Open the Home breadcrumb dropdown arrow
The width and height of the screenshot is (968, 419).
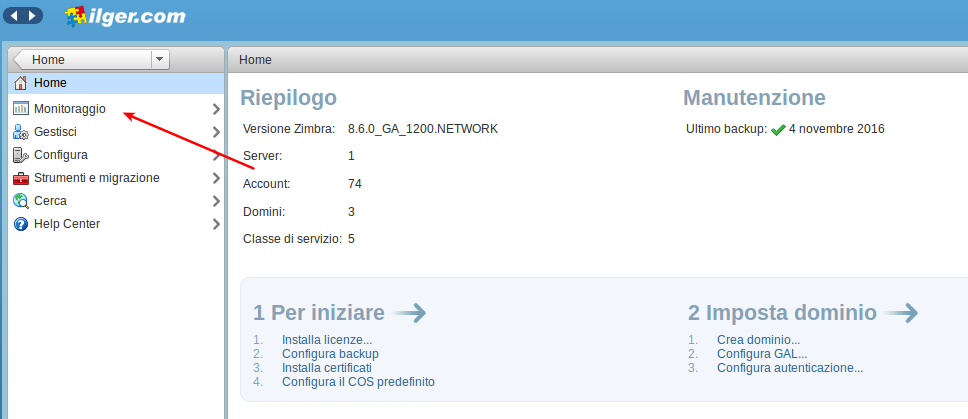[160, 59]
